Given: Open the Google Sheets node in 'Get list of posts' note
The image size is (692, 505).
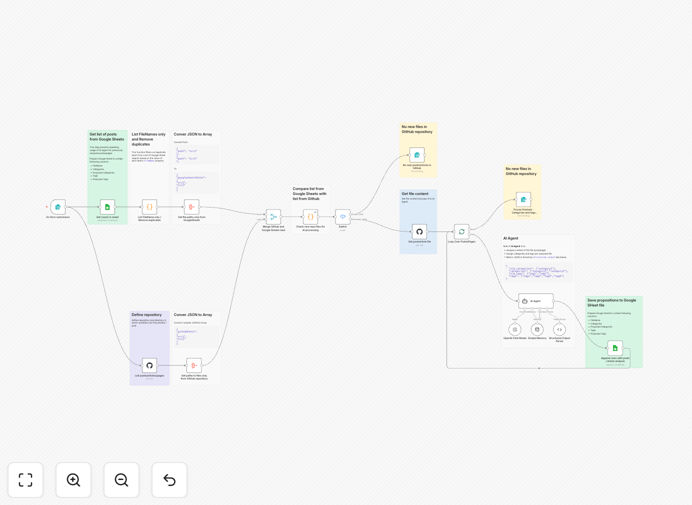Looking at the screenshot, I should [107, 207].
